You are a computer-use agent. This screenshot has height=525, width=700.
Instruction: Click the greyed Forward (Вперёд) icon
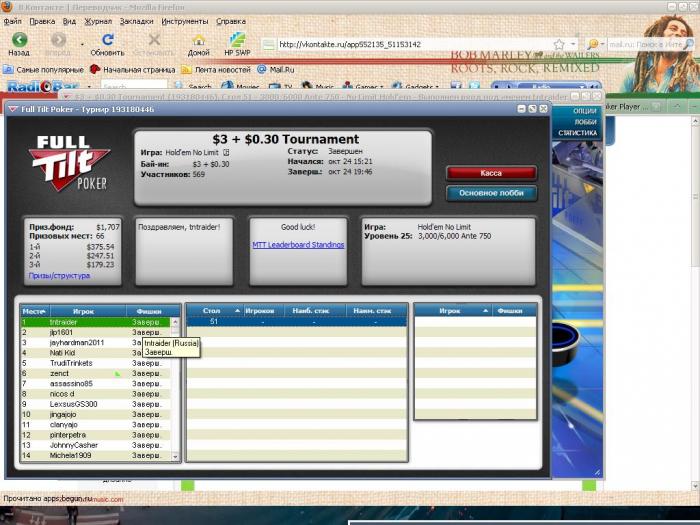(x=58, y=40)
